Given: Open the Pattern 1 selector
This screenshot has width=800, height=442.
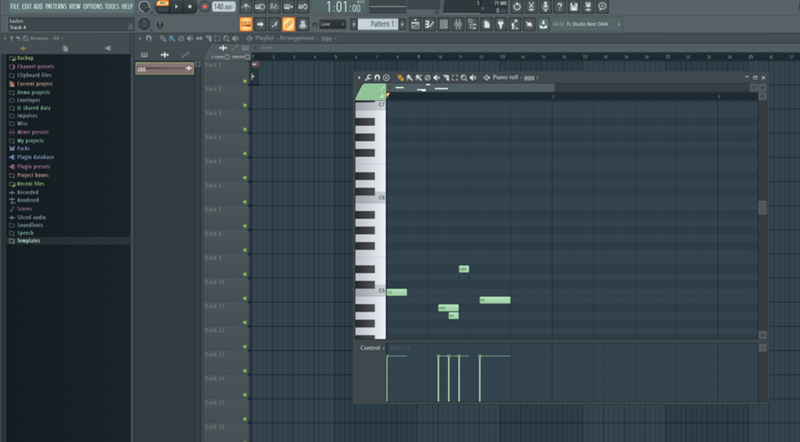Looking at the screenshot, I should click(x=378, y=23).
